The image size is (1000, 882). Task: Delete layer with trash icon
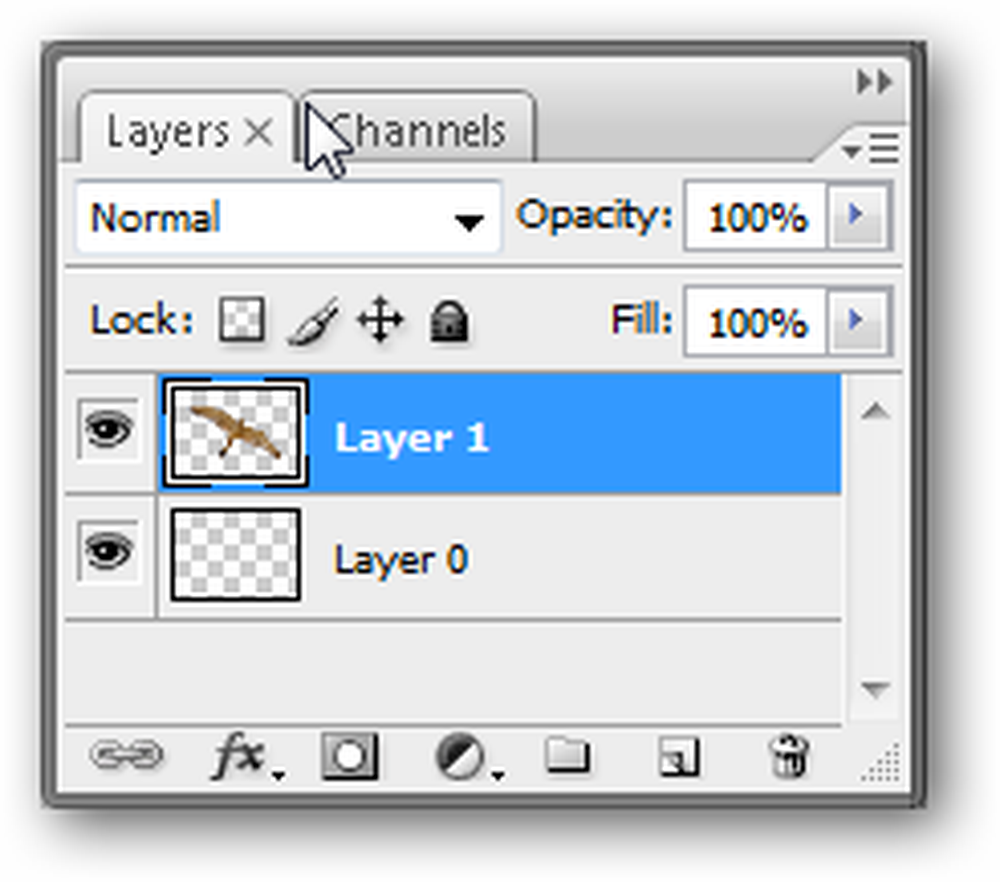789,757
